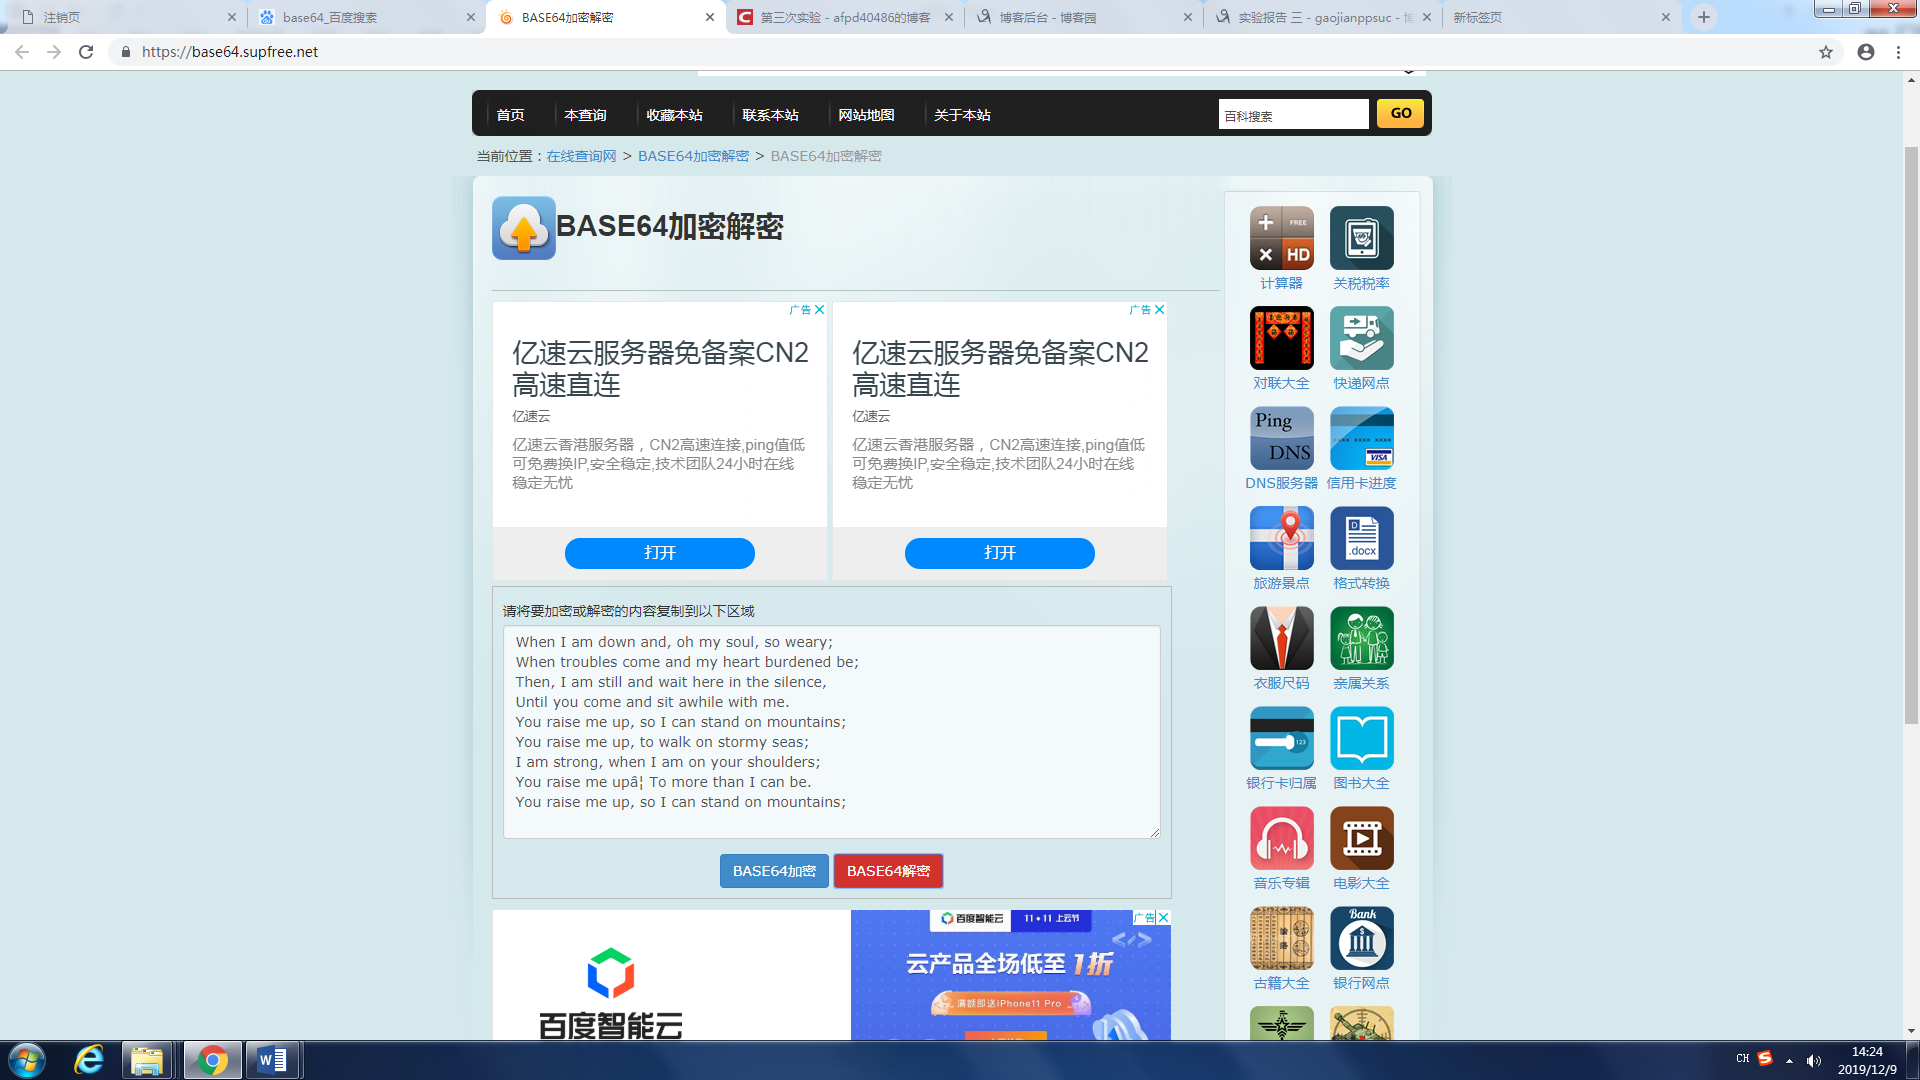Open the 音乐专辑 headphones icon

coord(1281,838)
